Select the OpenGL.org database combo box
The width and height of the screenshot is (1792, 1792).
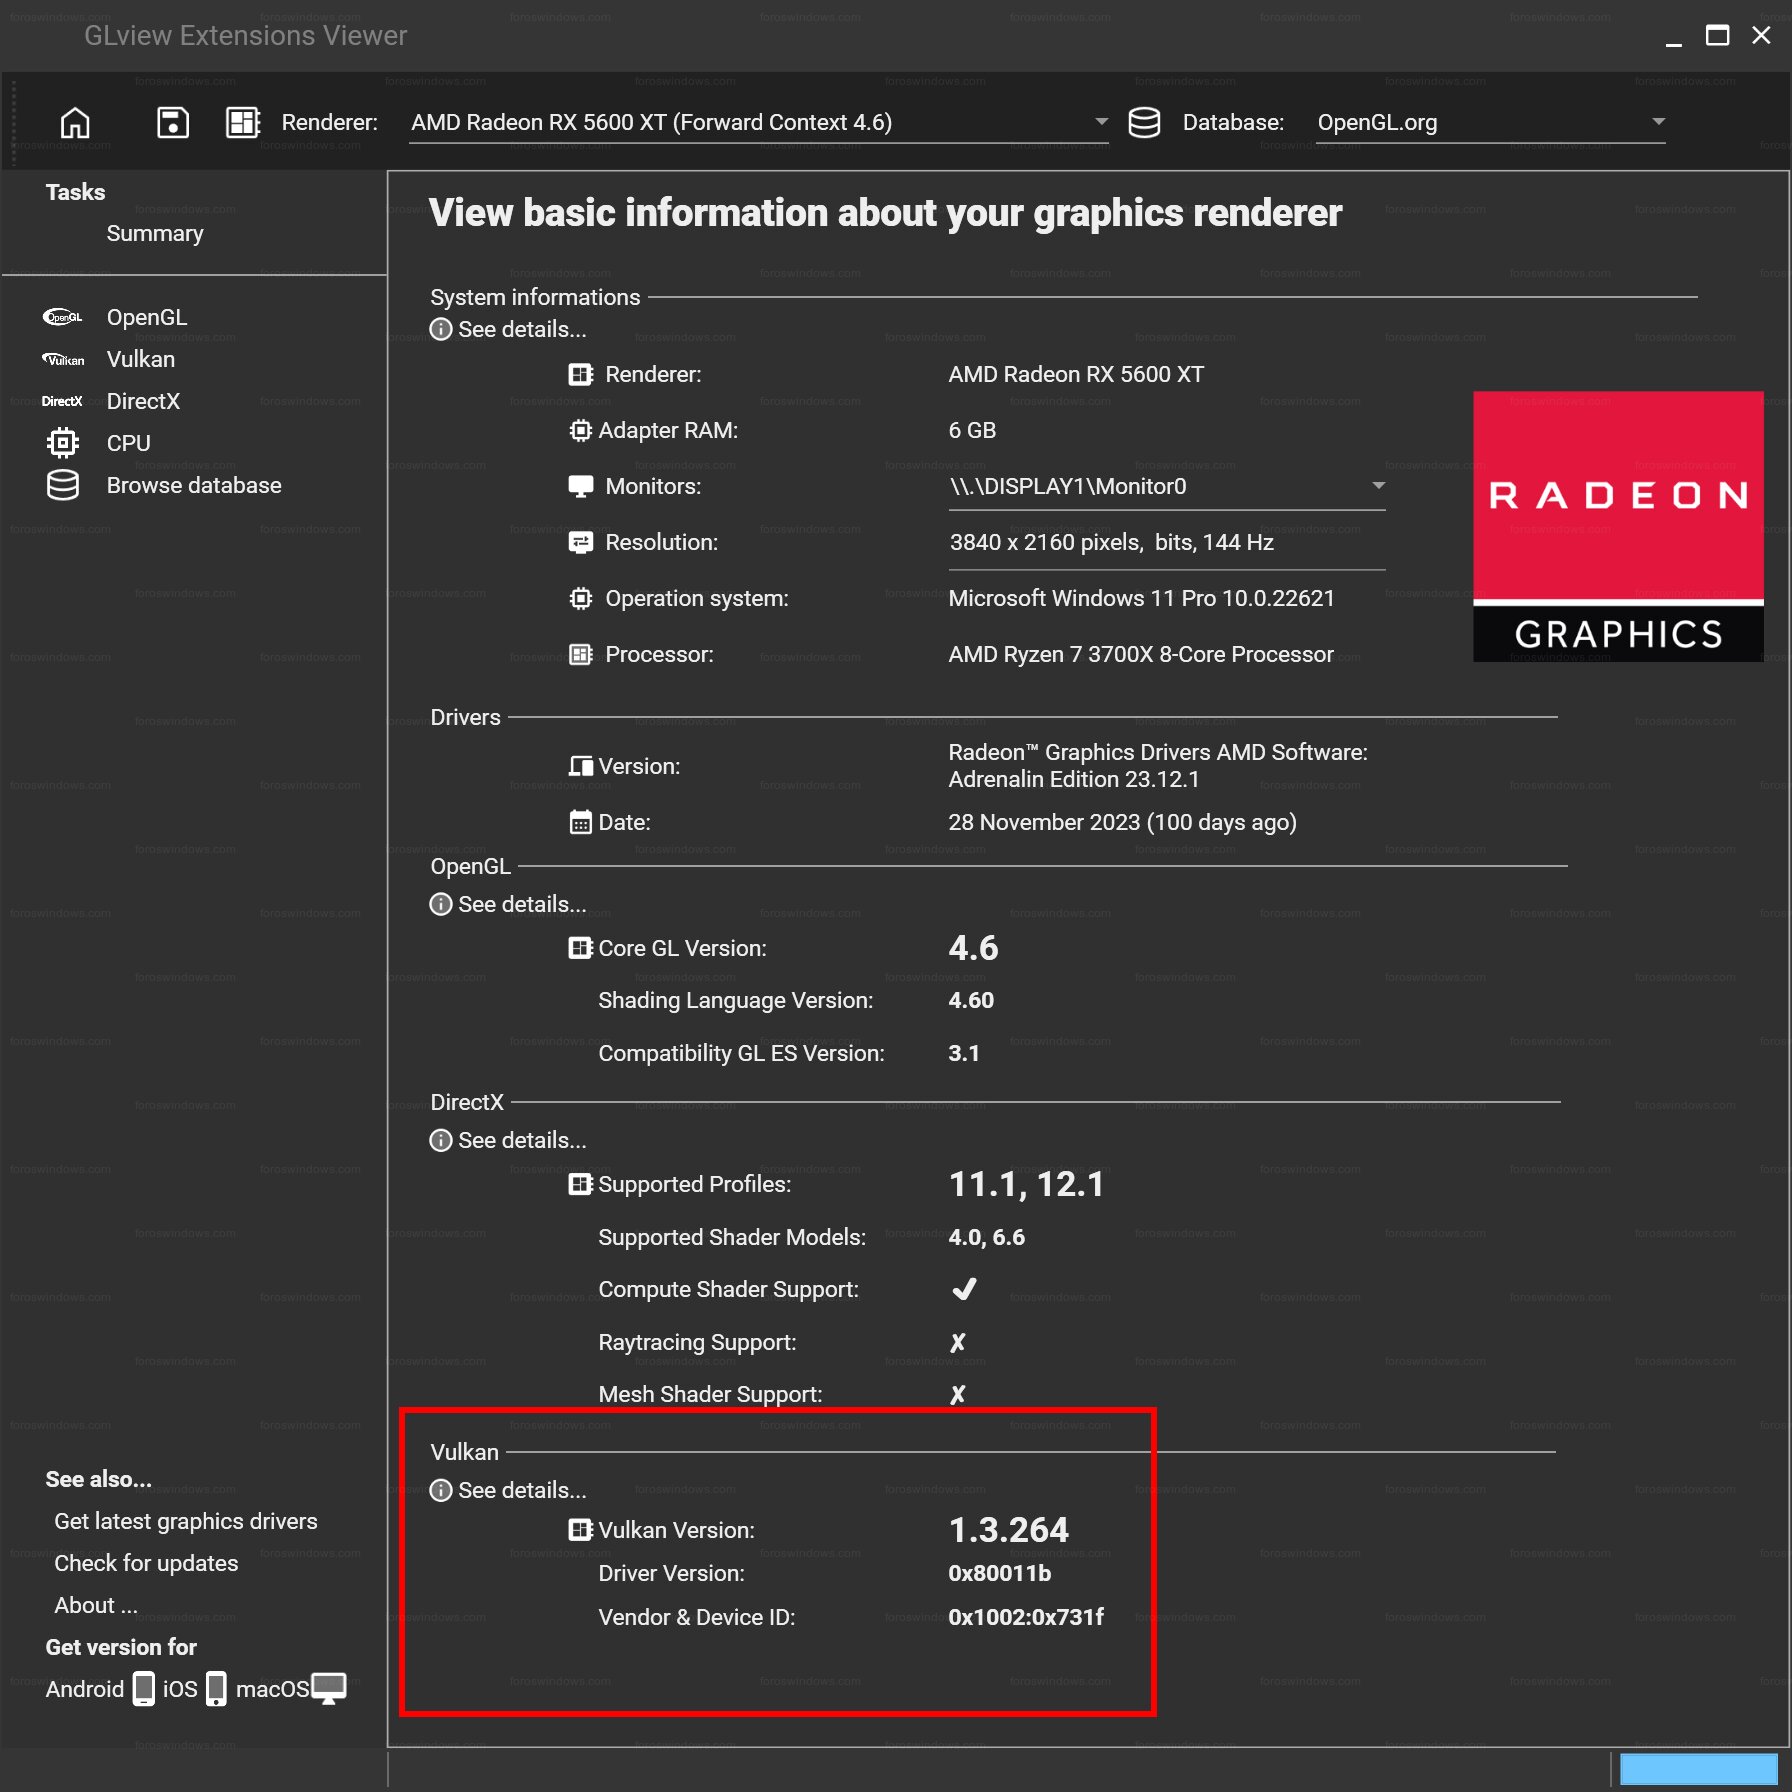(1490, 123)
